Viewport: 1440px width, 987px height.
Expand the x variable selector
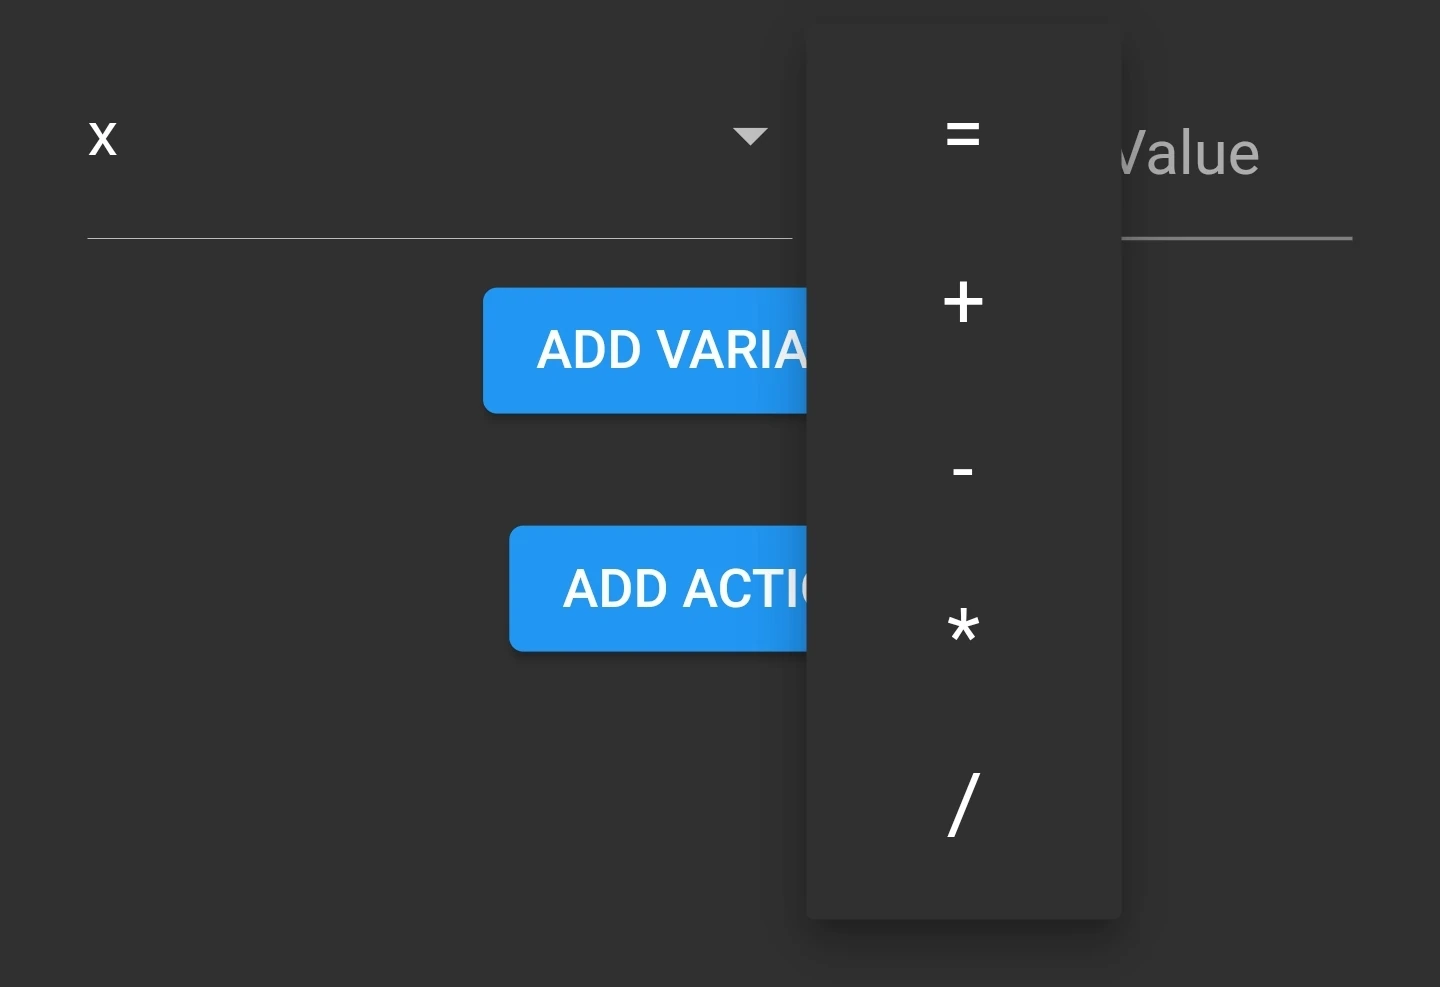749,136
